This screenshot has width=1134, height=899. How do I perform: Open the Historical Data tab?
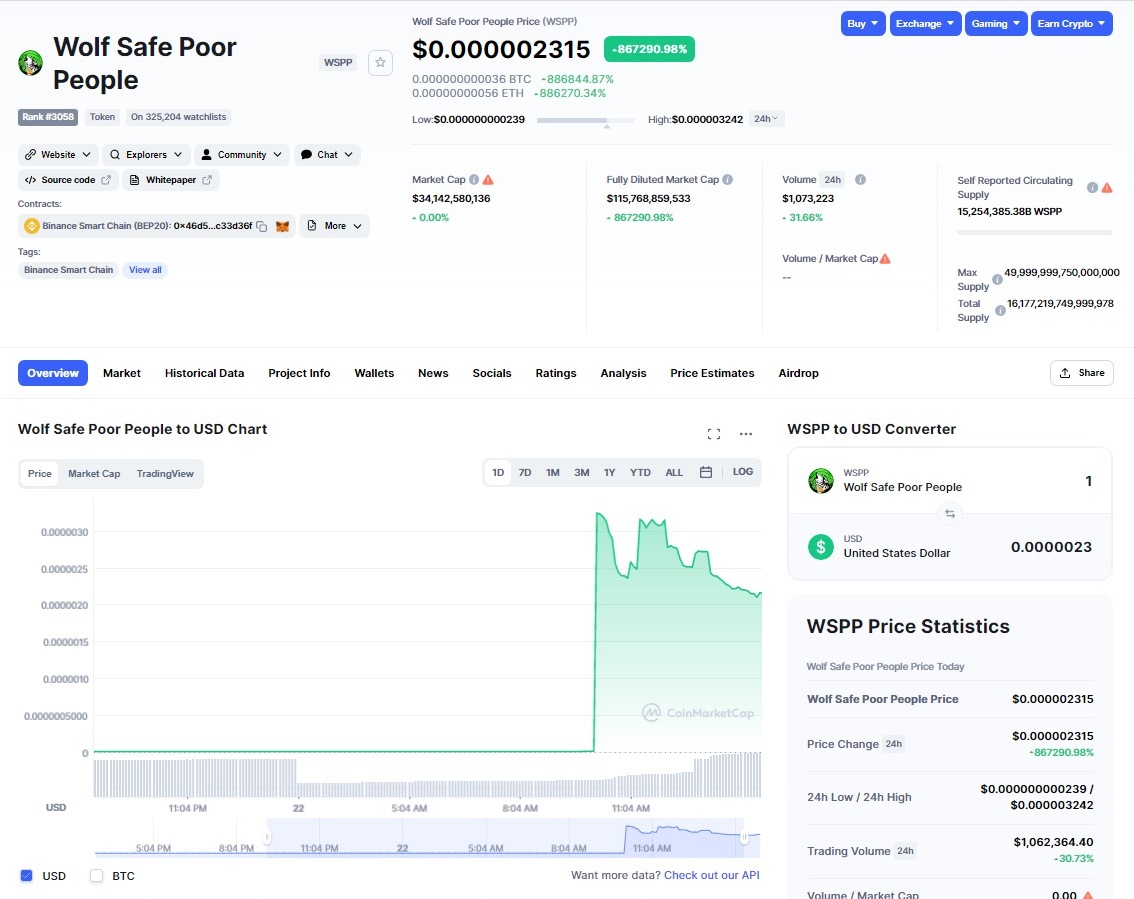[205, 373]
